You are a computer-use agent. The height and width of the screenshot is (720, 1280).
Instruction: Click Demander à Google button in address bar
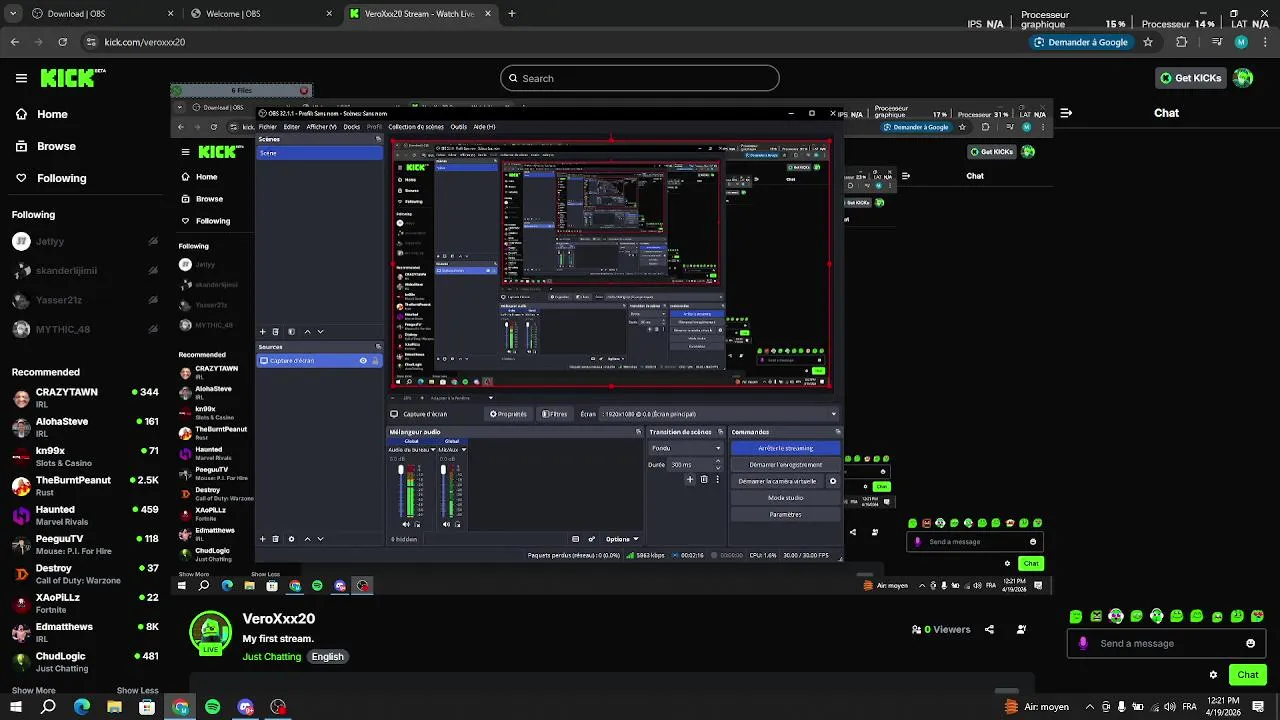pos(1080,42)
